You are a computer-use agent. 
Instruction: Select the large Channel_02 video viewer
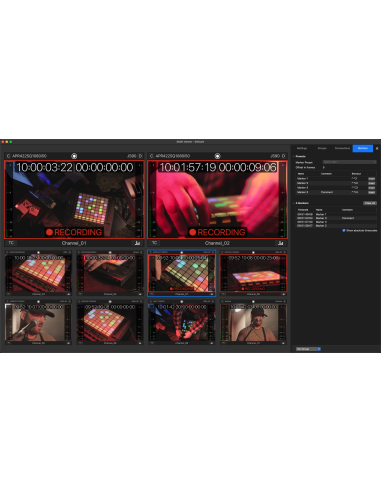tap(217, 199)
